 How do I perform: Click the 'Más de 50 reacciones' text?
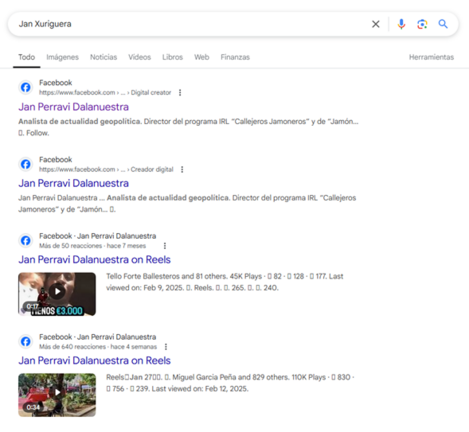pos(71,246)
